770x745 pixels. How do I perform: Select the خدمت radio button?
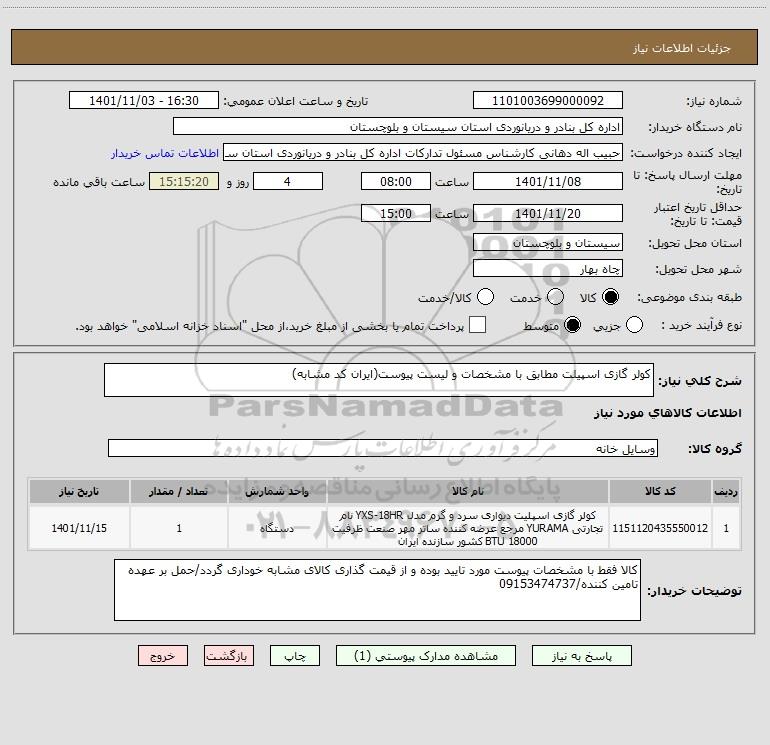pos(555,297)
